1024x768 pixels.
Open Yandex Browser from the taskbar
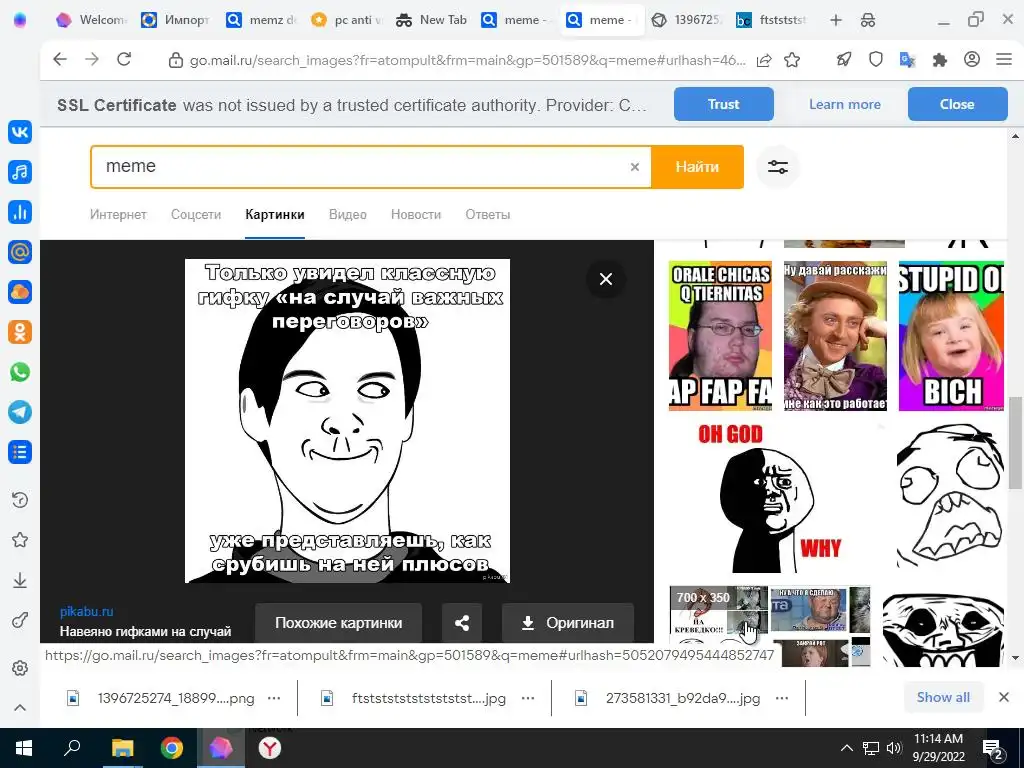(270, 748)
